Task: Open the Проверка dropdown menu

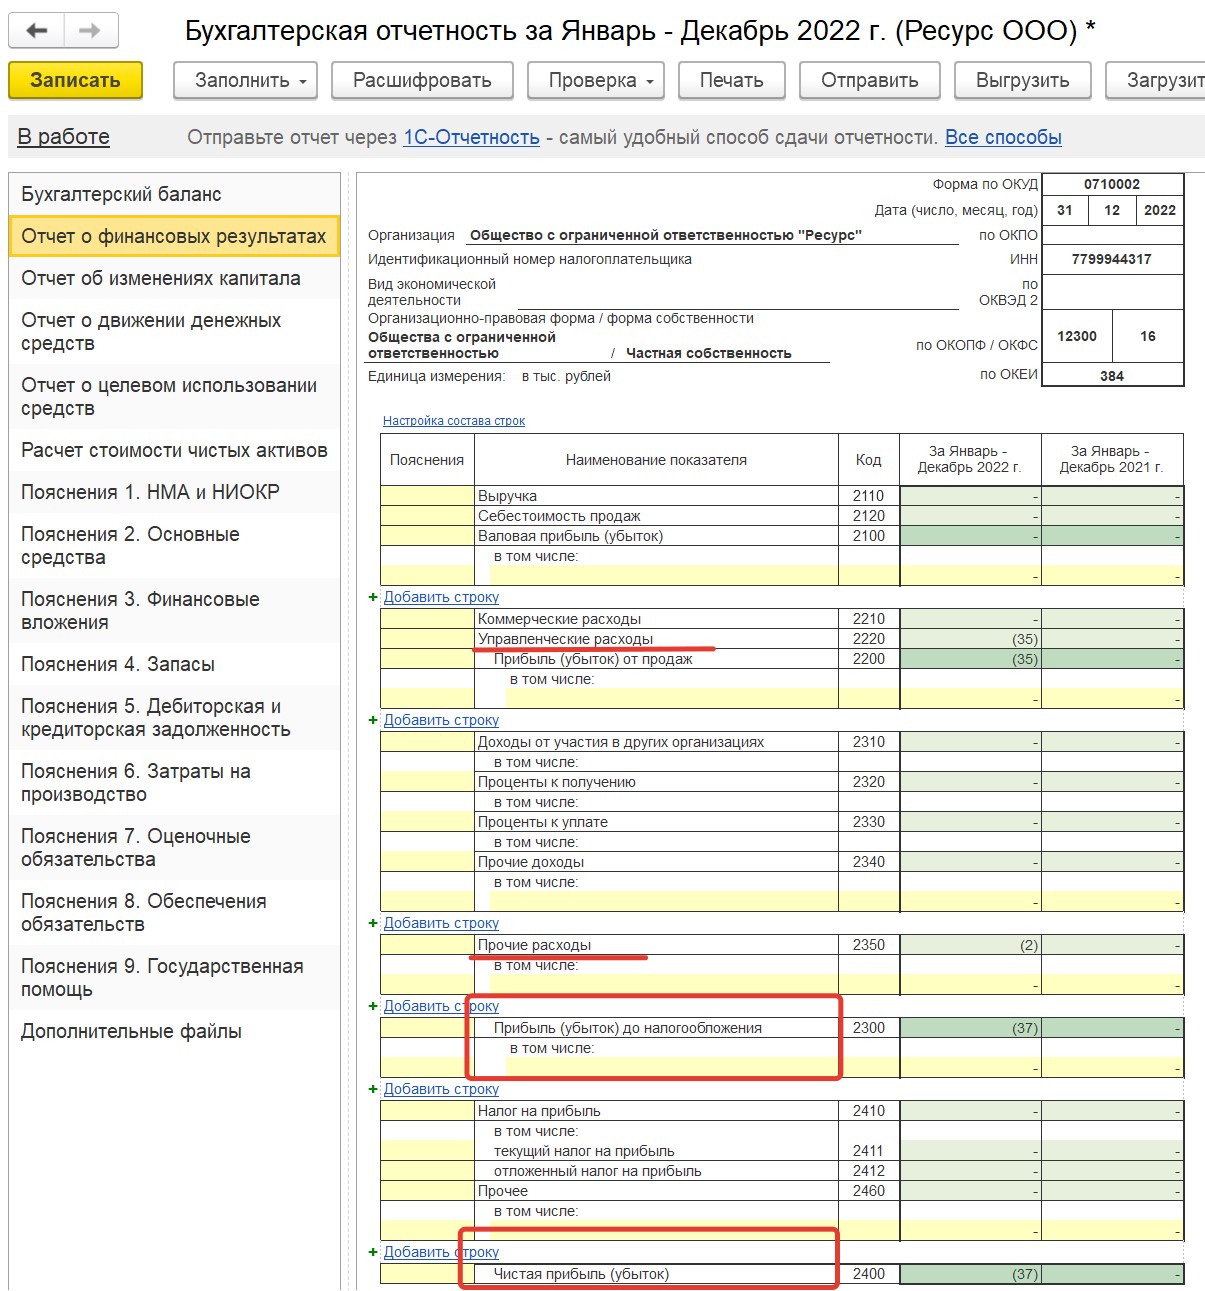Action: point(595,80)
